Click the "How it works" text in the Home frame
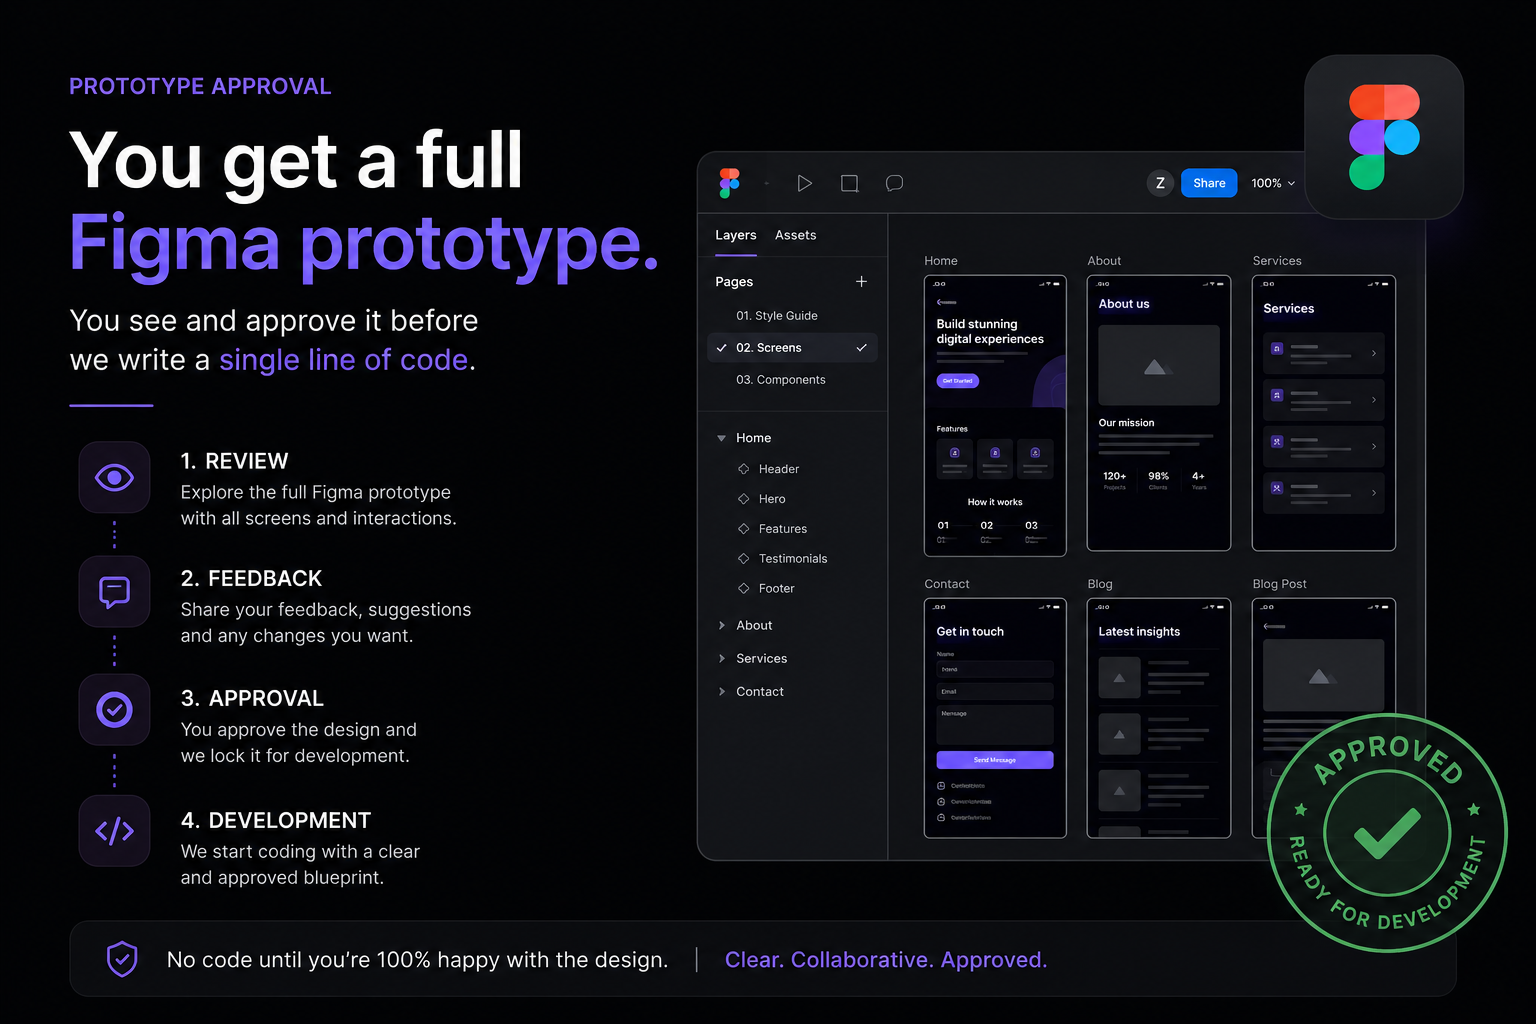This screenshot has width=1536, height=1024. [x=995, y=502]
